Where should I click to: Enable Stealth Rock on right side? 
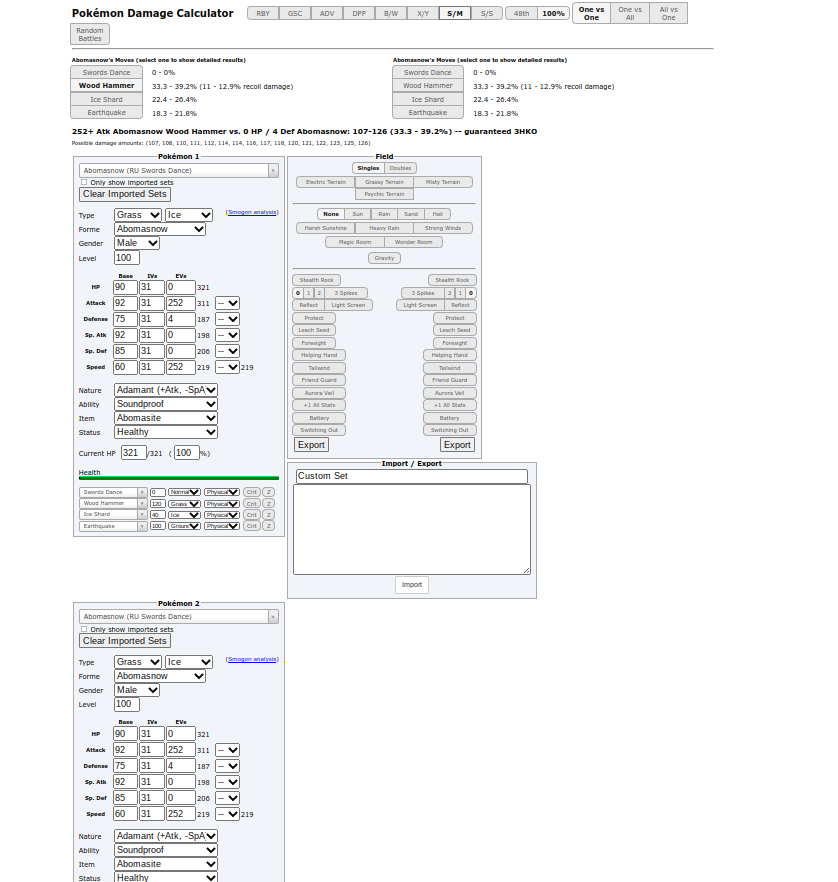click(x=452, y=280)
